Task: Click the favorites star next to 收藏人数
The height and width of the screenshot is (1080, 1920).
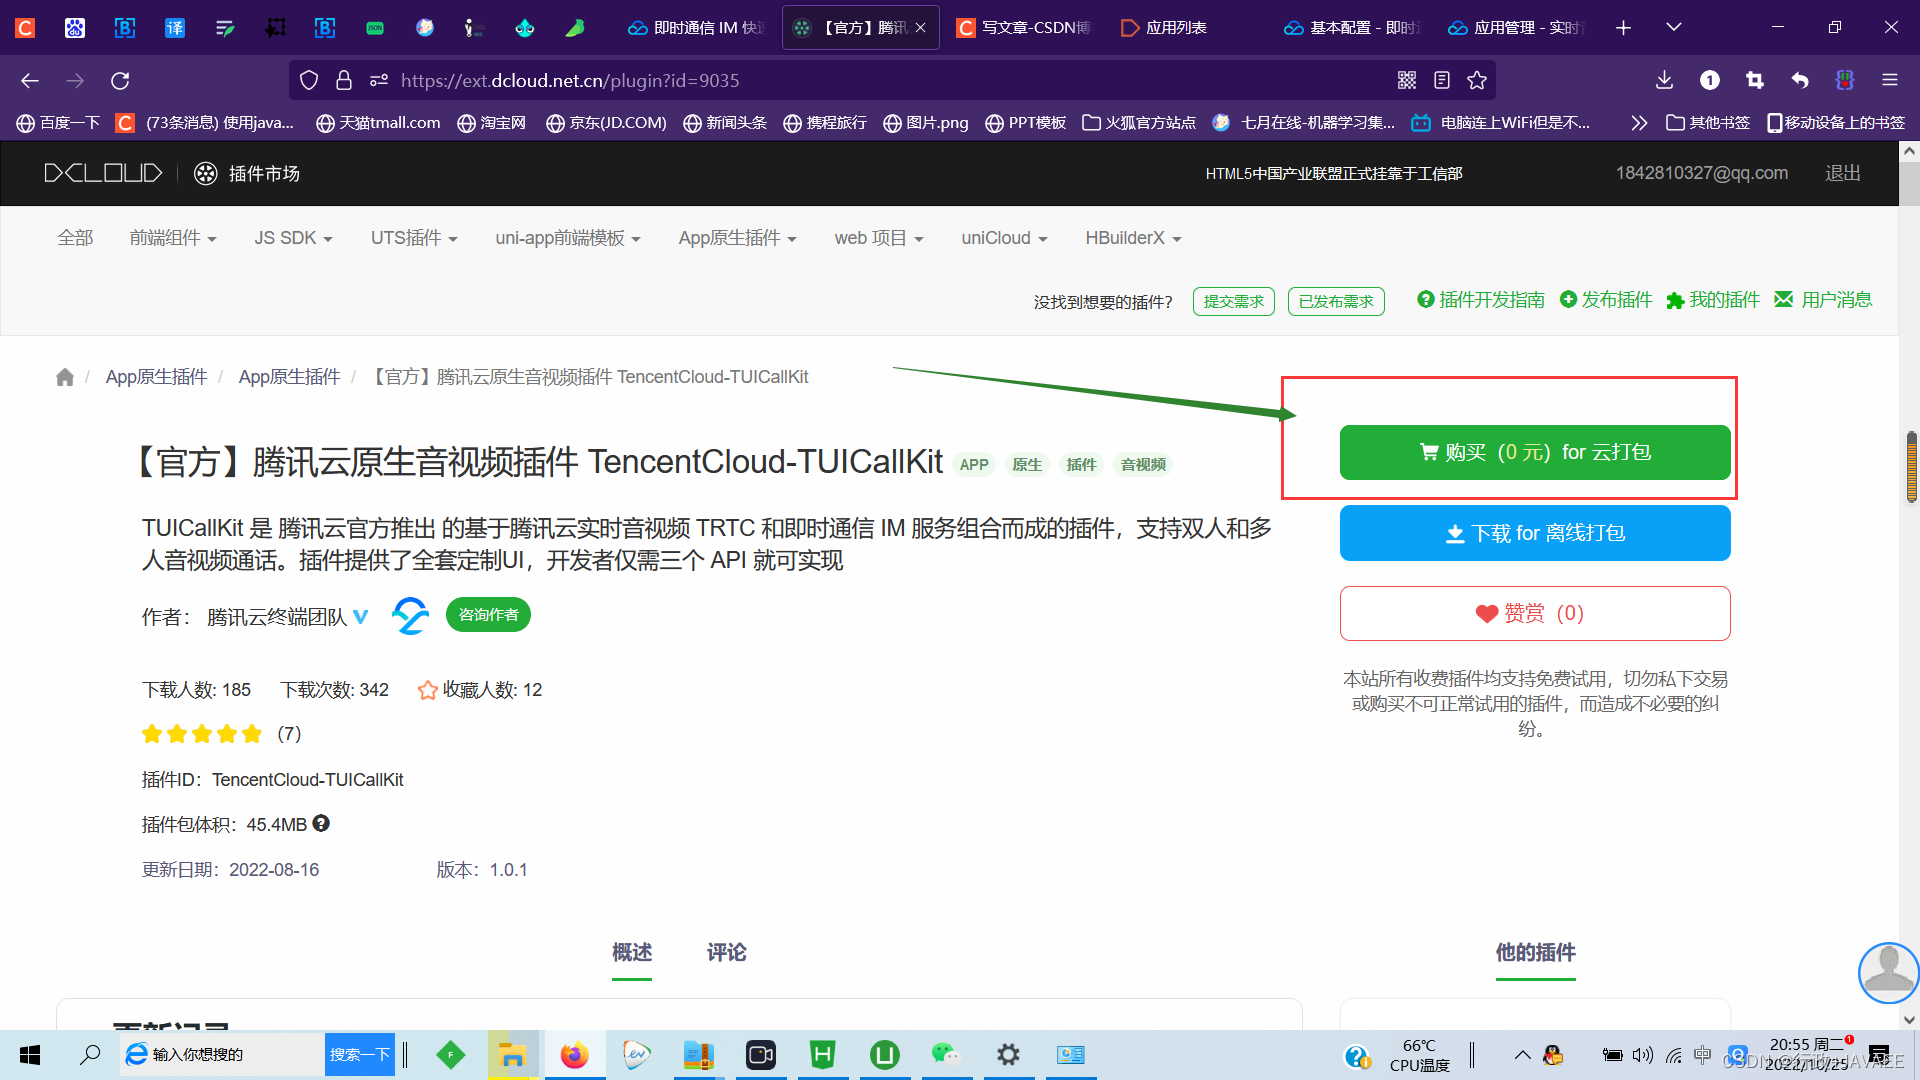Action: 428,690
